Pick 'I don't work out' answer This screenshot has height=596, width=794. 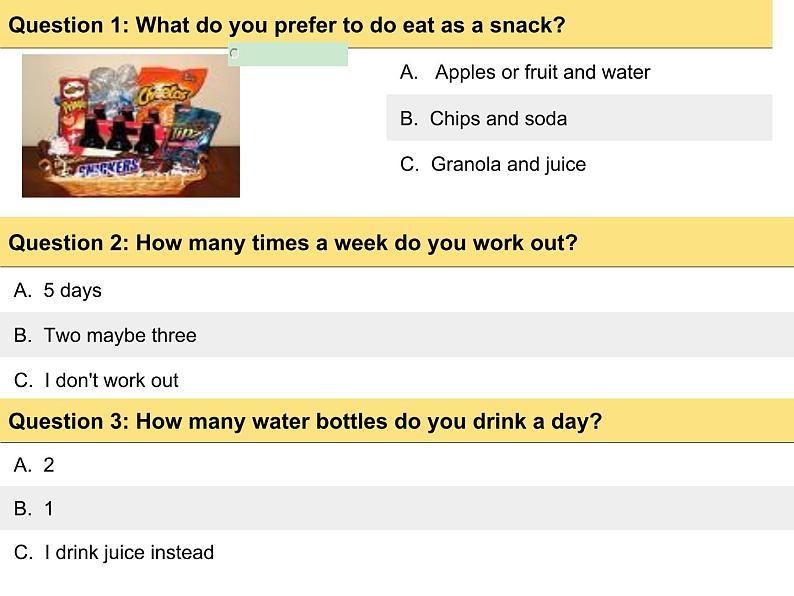click(111, 380)
